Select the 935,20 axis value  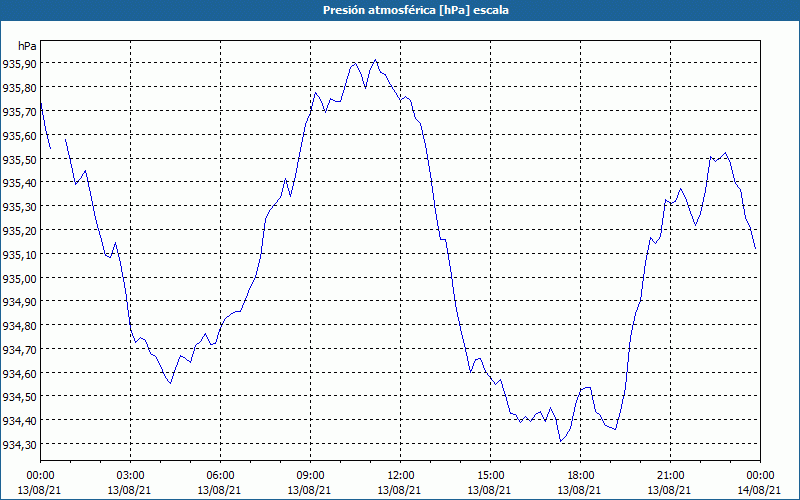pyautogui.click(x=19, y=231)
